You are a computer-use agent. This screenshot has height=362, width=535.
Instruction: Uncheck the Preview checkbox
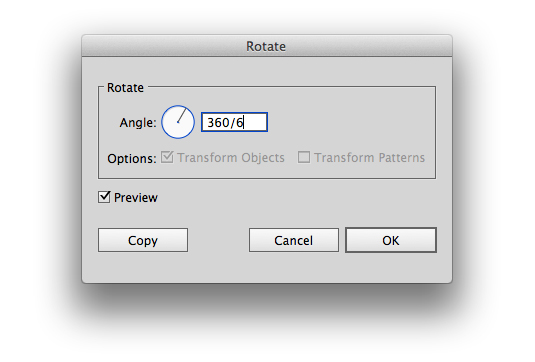[x=104, y=197]
